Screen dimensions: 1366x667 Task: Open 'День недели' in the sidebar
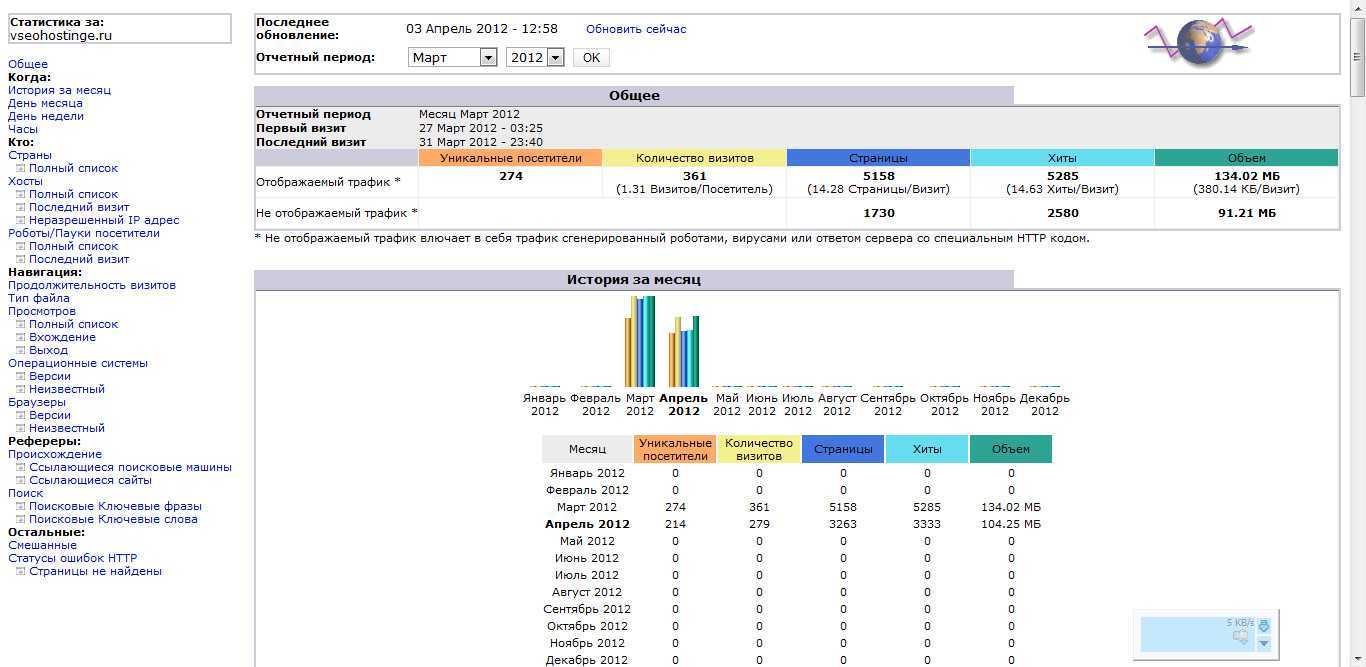[46, 116]
